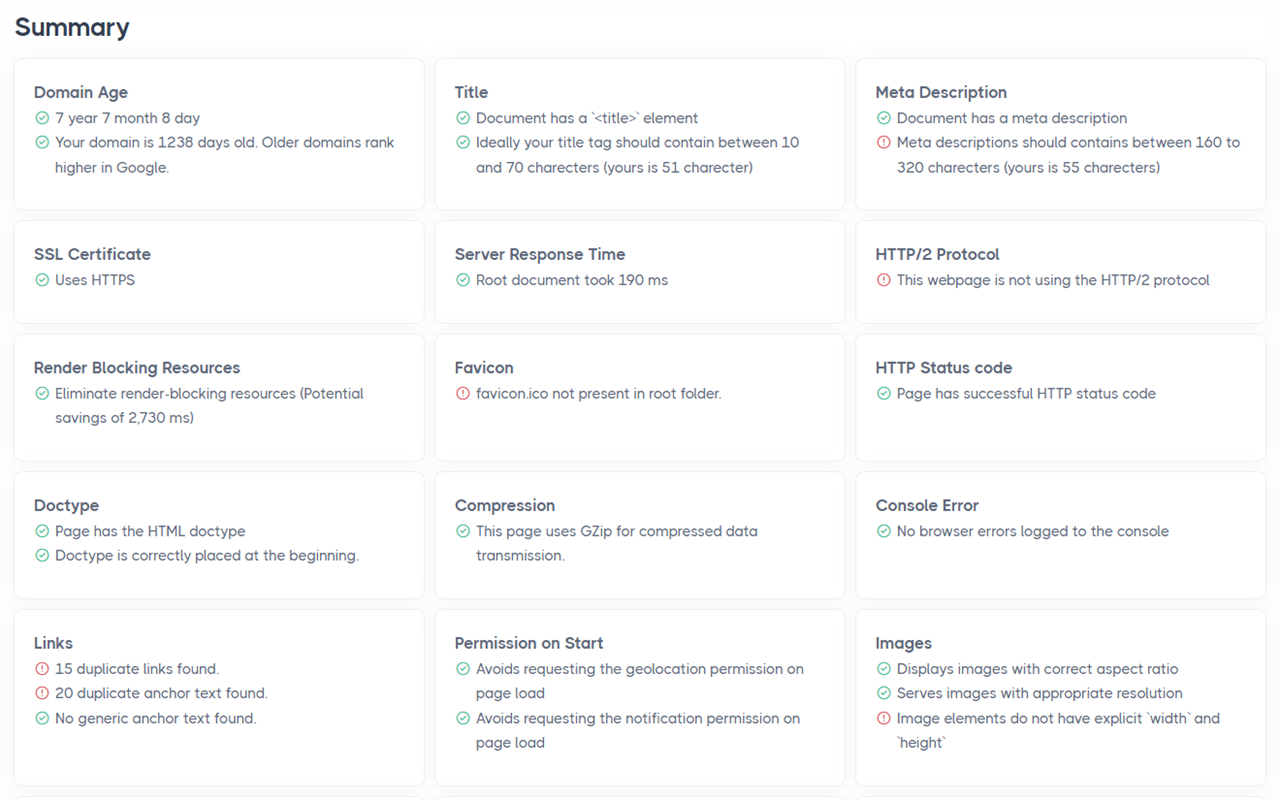Screen dimensions: 1280x800
Task: Open the Domain Age card
Action: tap(81, 92)
